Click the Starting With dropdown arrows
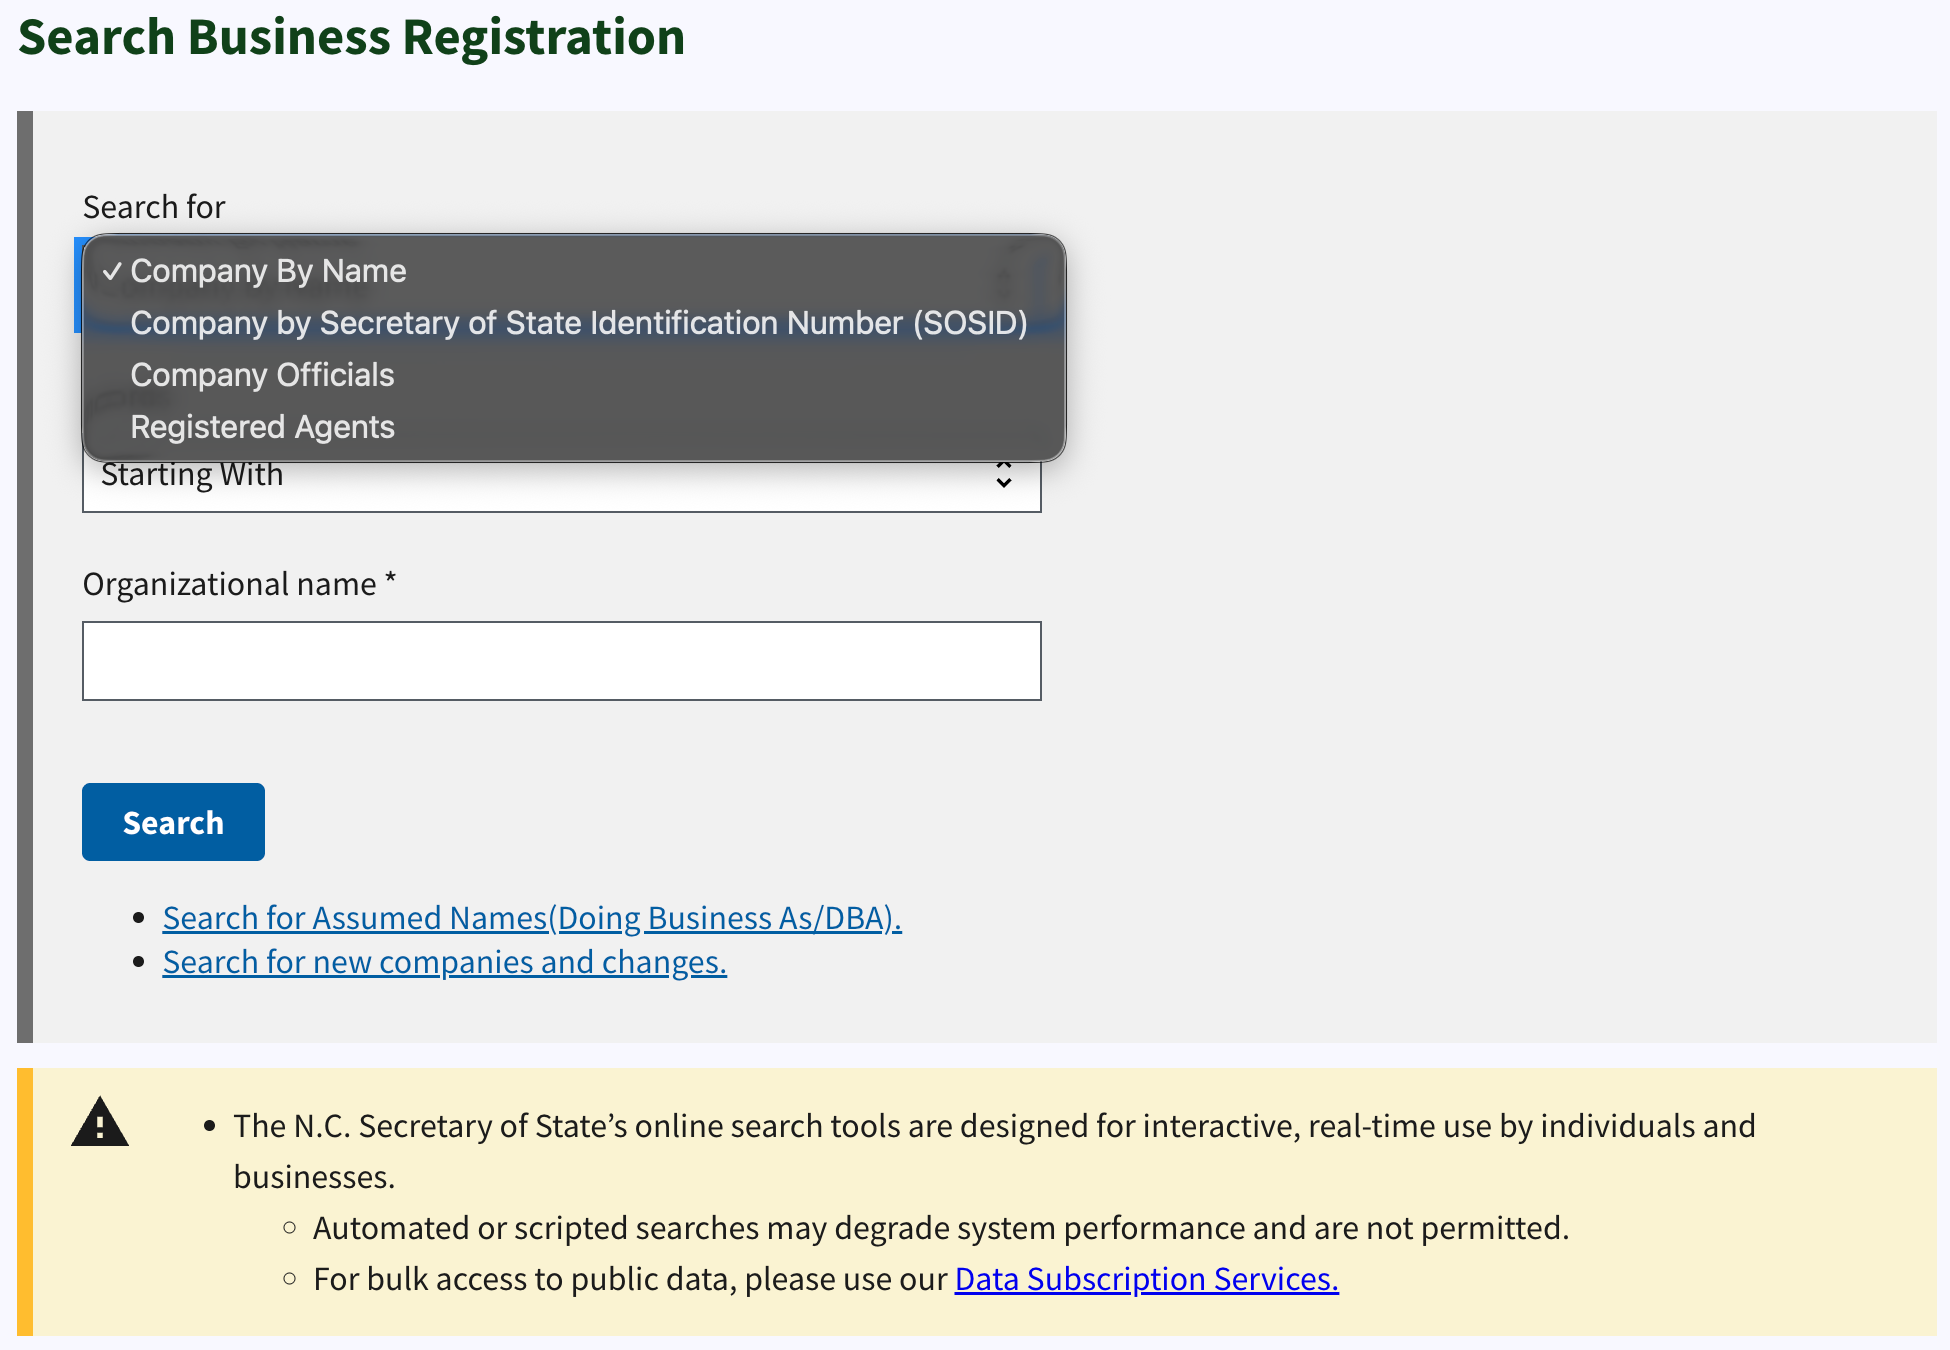1950x1350 pixels. [1004, 475]
